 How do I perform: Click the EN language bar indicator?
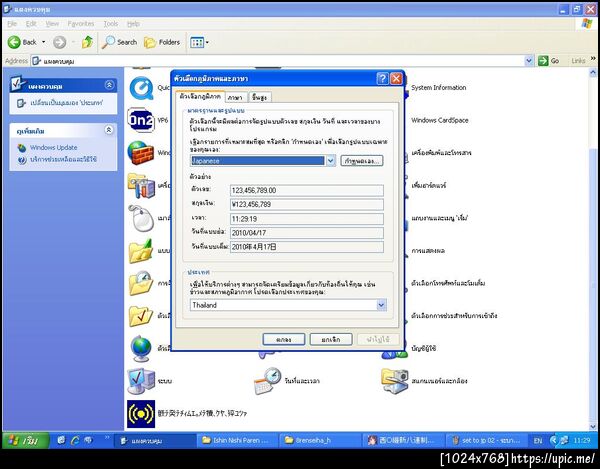538,441
